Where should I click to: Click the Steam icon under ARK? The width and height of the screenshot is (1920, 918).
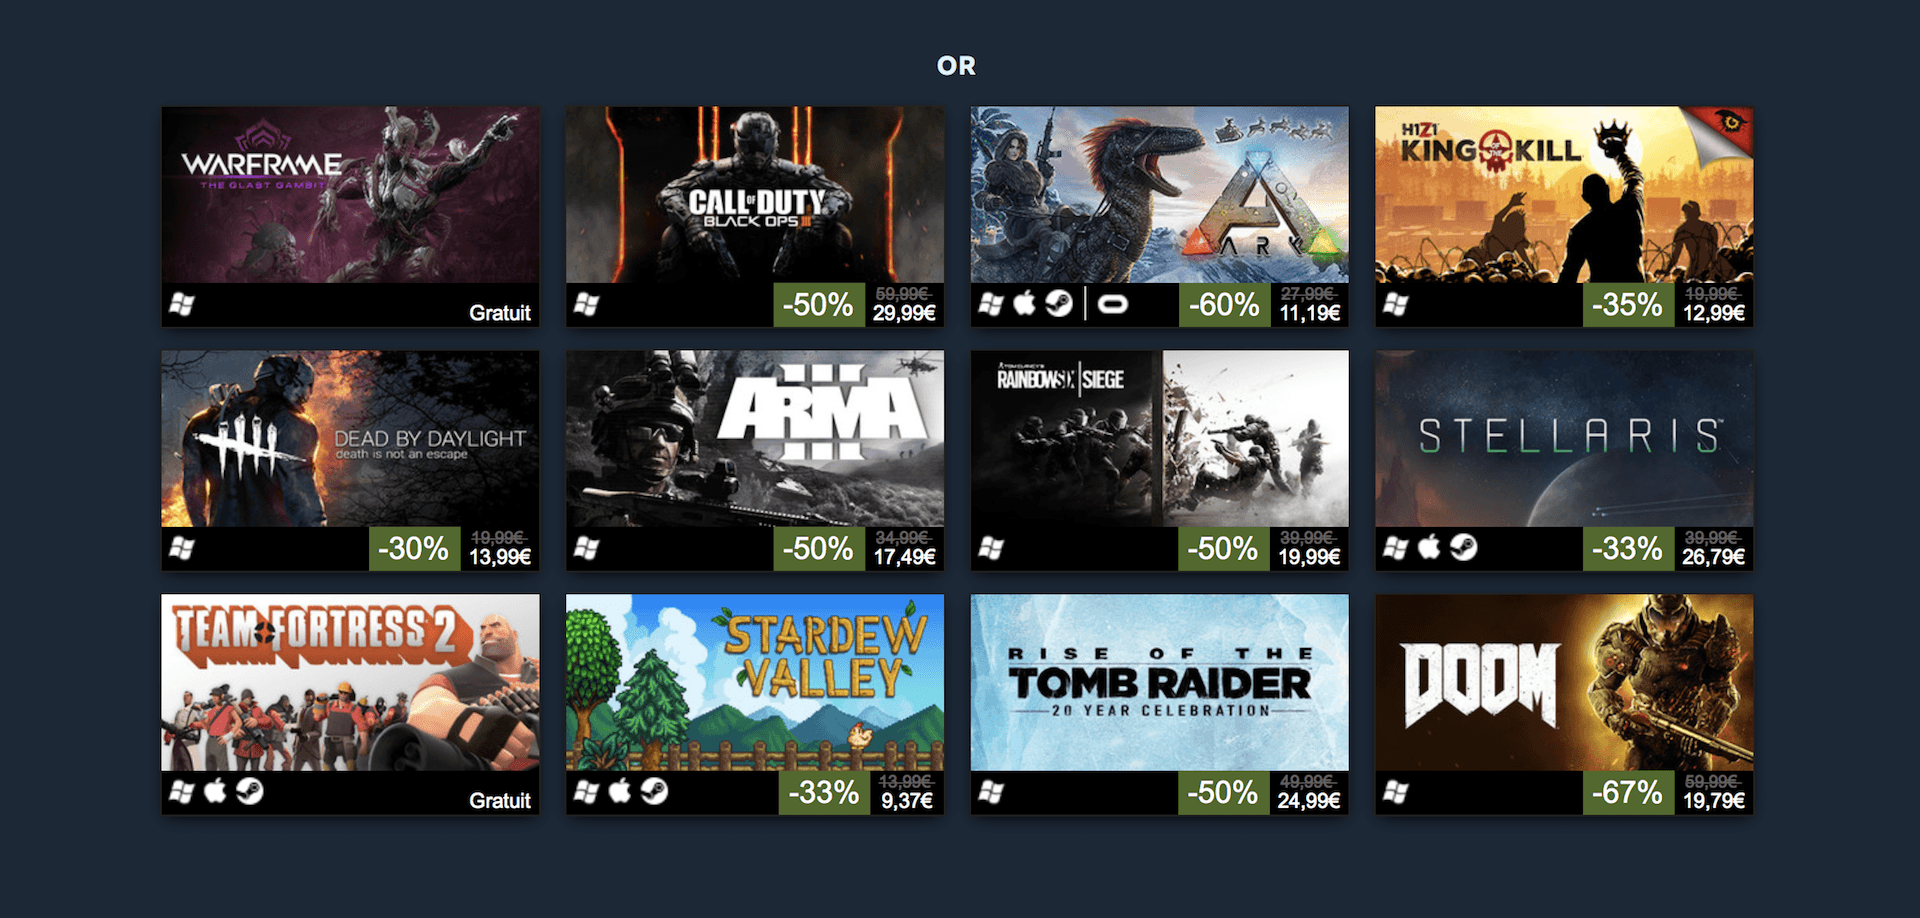(x=1059, y=304)
